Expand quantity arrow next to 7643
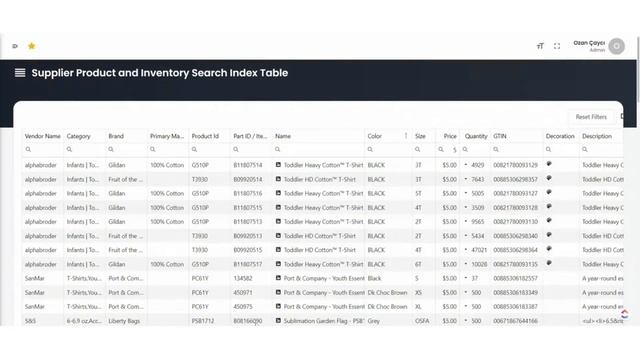640x360 pixels. (466, 179)
